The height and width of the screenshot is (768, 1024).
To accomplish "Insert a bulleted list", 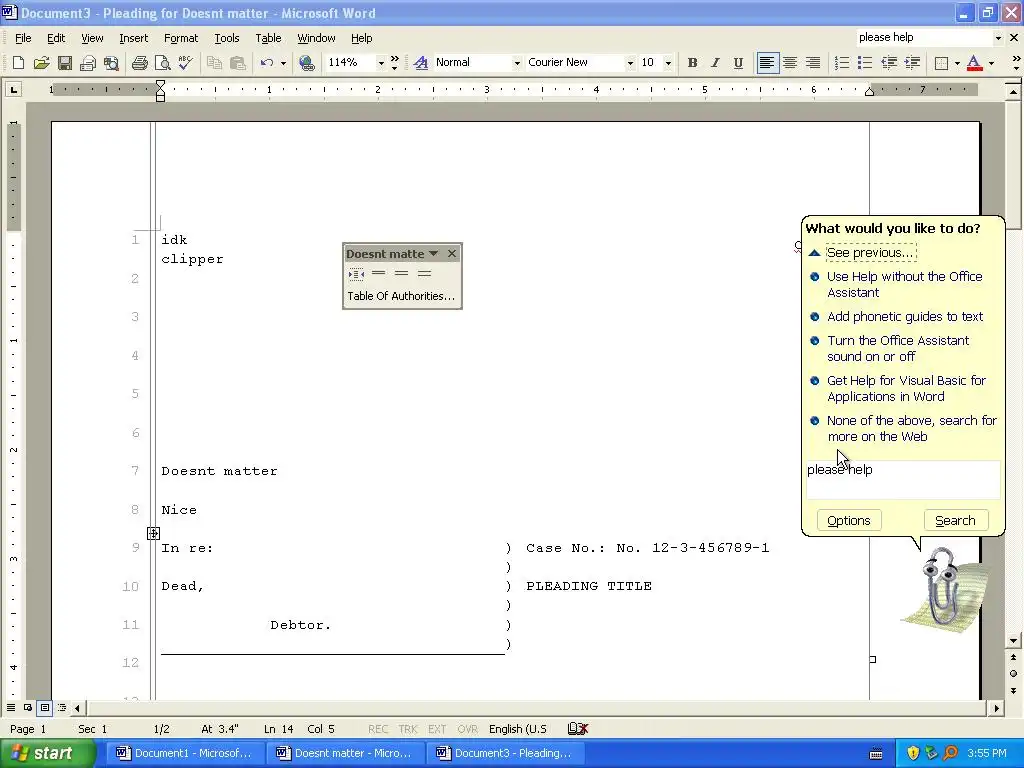I will [x=865, y=63].
